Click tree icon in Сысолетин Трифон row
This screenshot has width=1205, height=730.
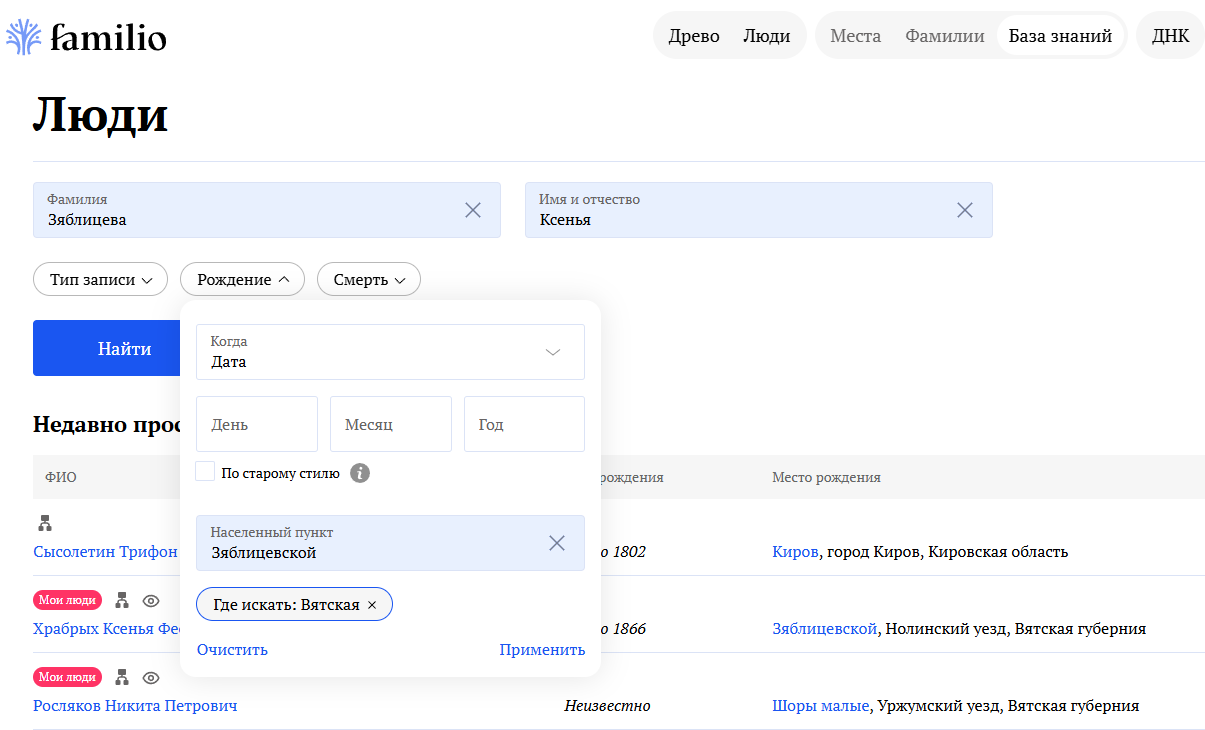tap(44, 523)
